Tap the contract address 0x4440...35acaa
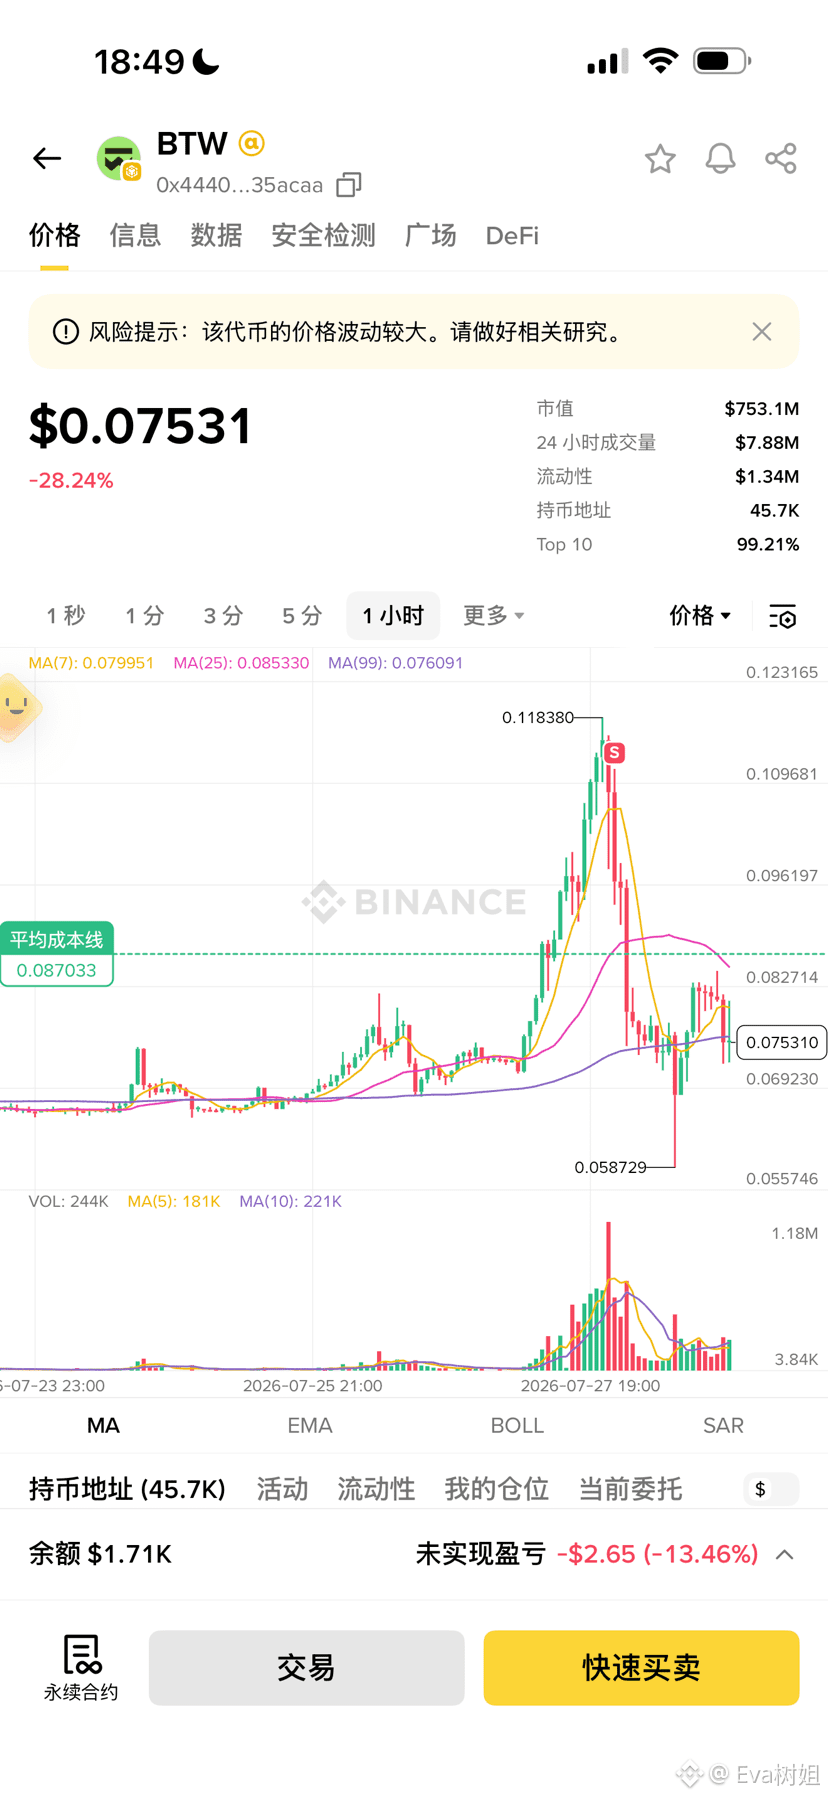This screenshot has width=828, height=1800. 240,185
